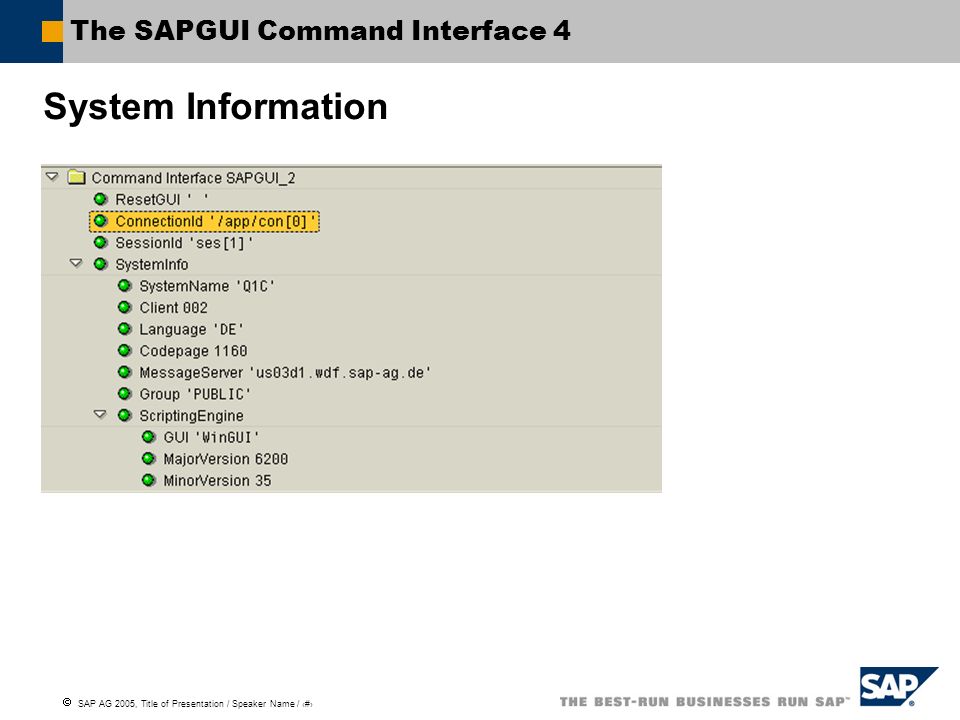Select the MinorVersion 35 entry
960x720 pixels.
(217, 481)
